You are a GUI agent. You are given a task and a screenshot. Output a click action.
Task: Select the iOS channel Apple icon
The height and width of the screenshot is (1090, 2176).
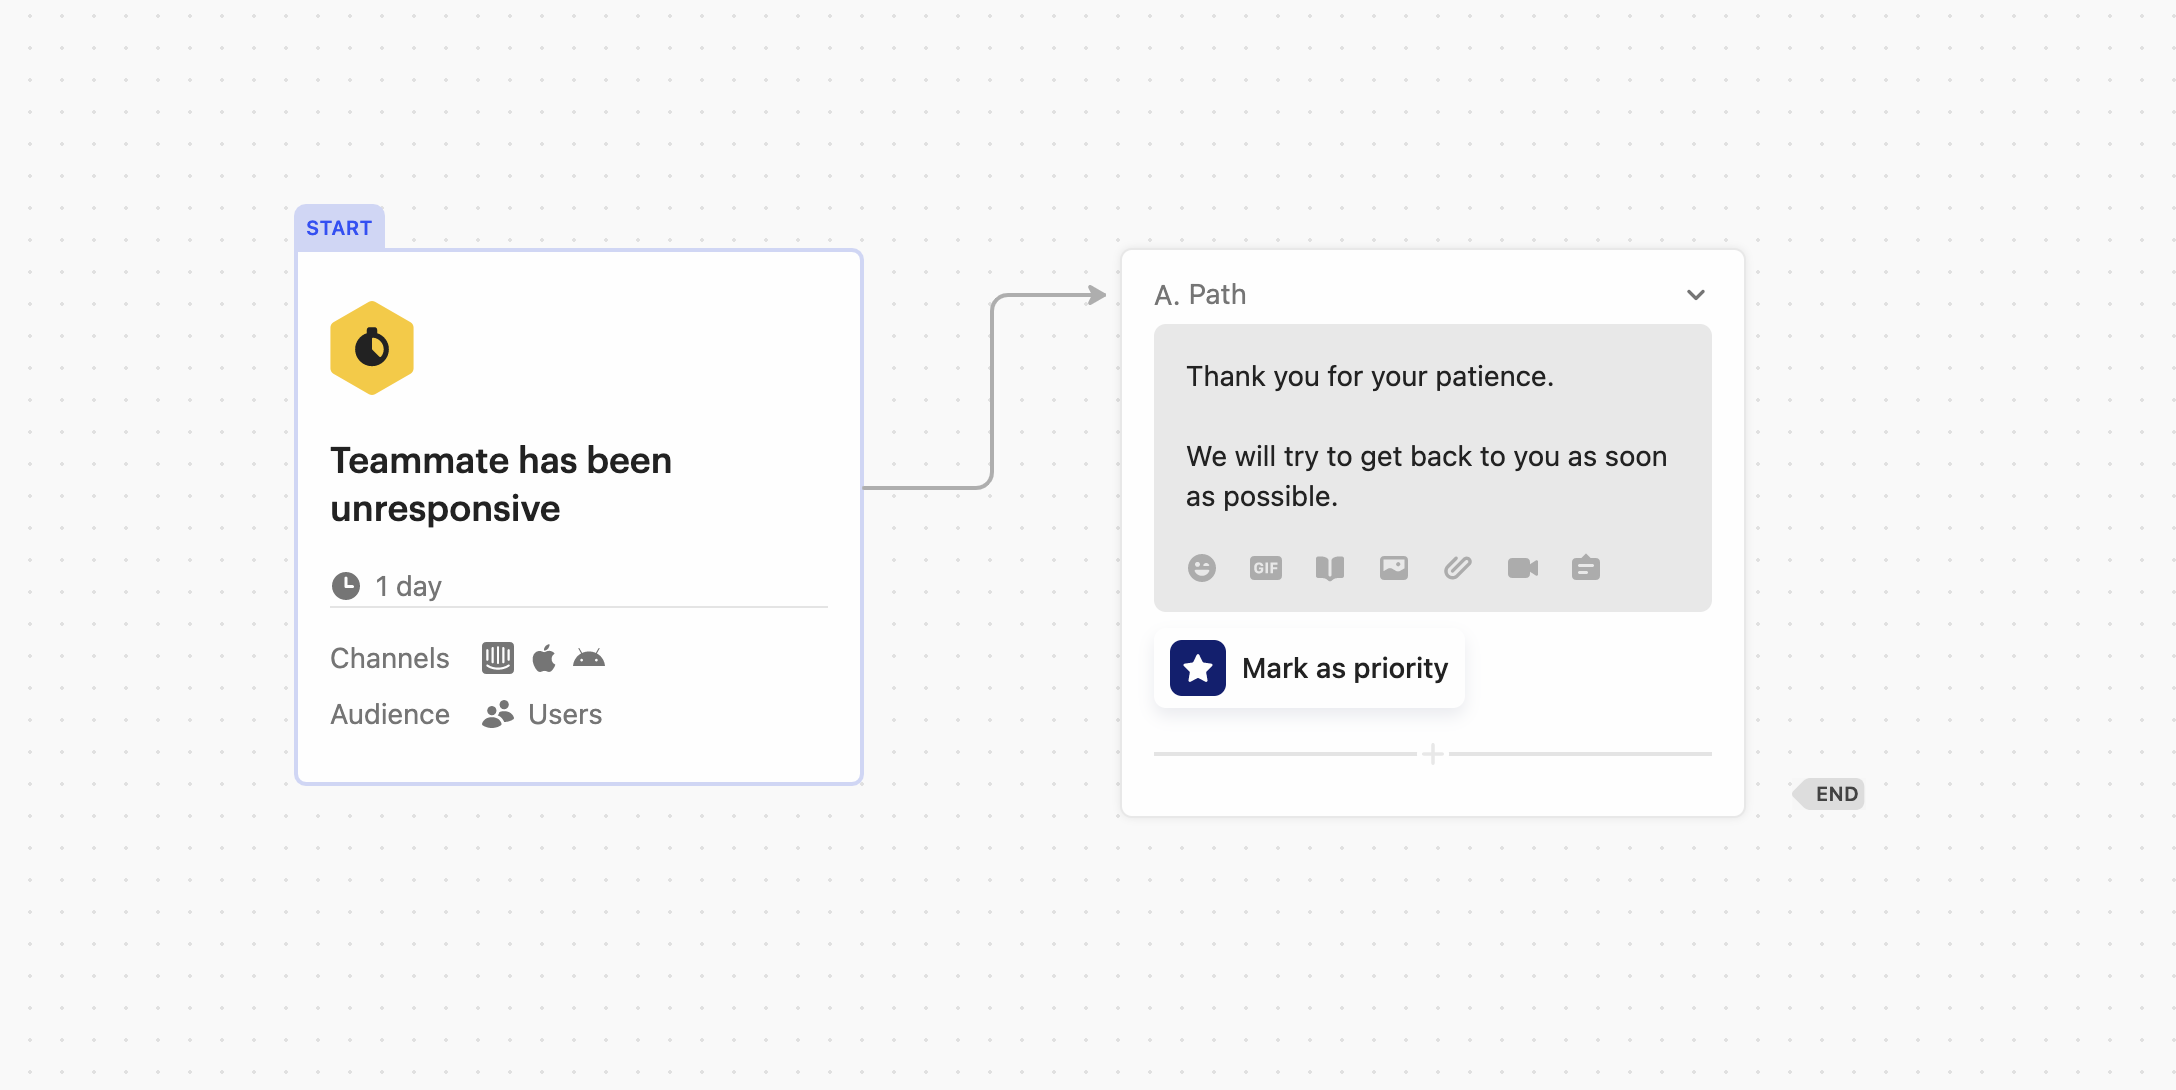tap(543, 658)
